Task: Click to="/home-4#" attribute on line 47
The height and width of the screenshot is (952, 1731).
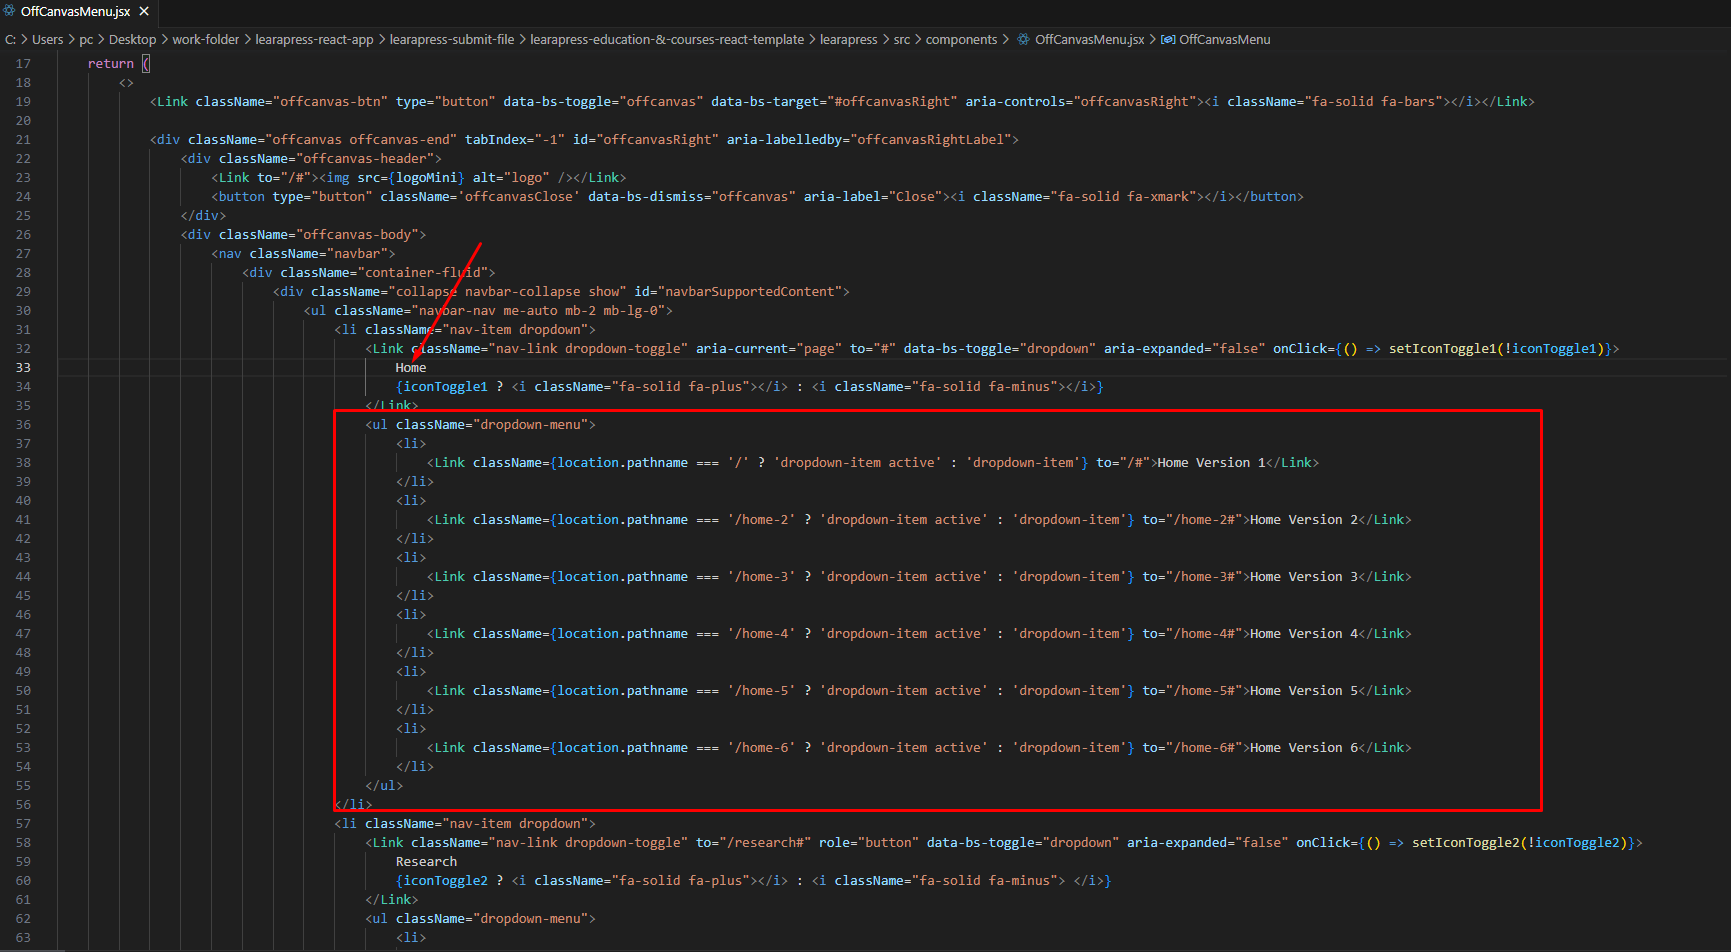Action: [1196, 634]
